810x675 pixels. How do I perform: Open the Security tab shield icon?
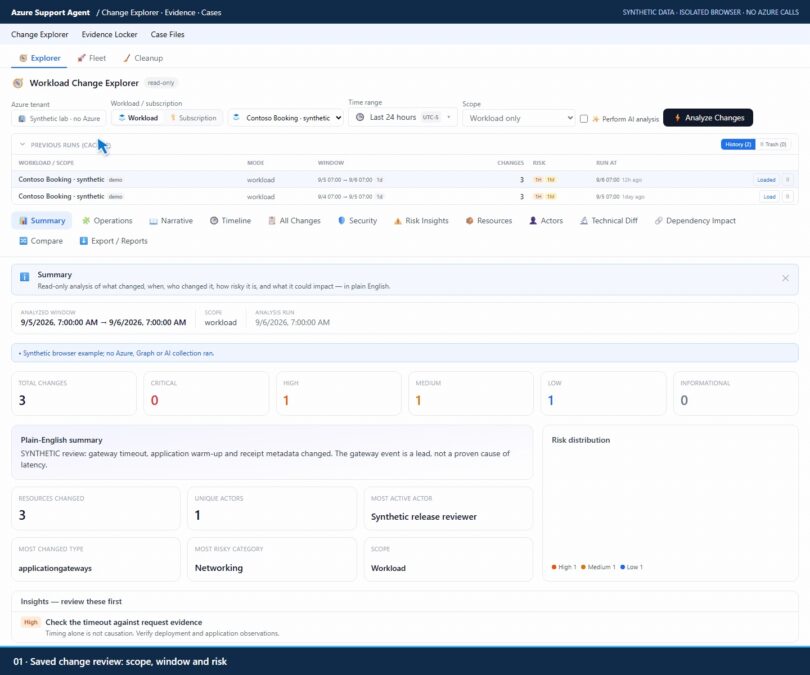(x=341, y=221)
